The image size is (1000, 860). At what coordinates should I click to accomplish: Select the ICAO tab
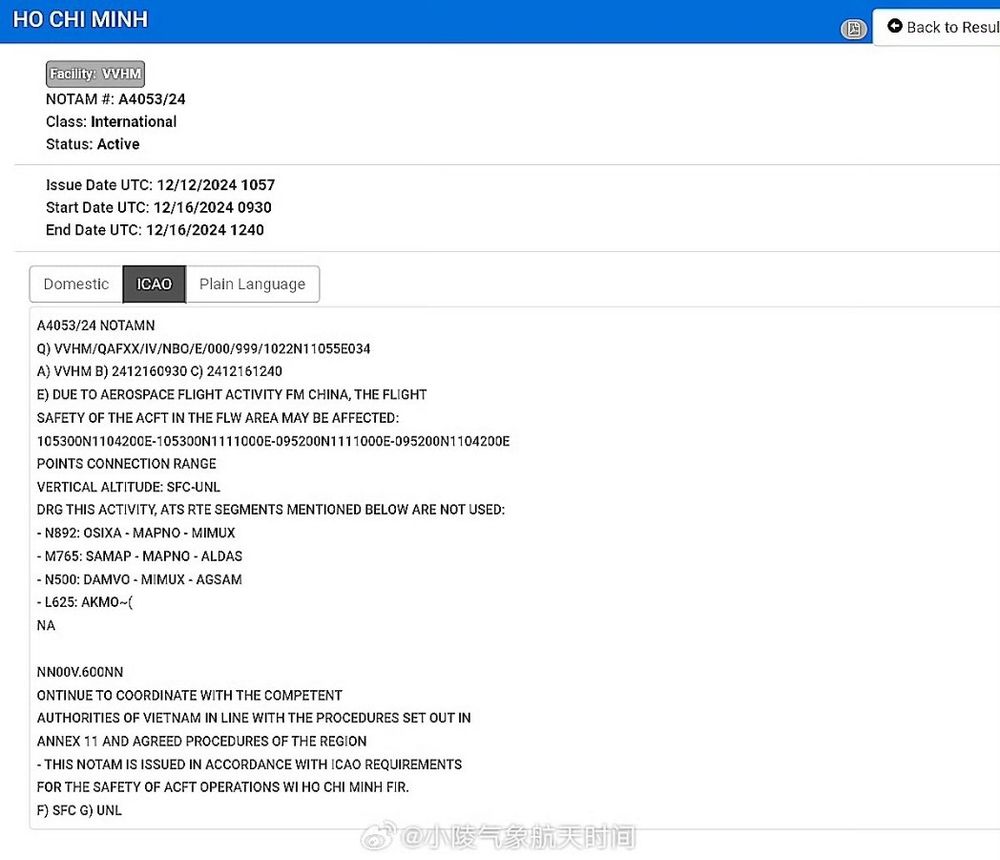point(154,284)
